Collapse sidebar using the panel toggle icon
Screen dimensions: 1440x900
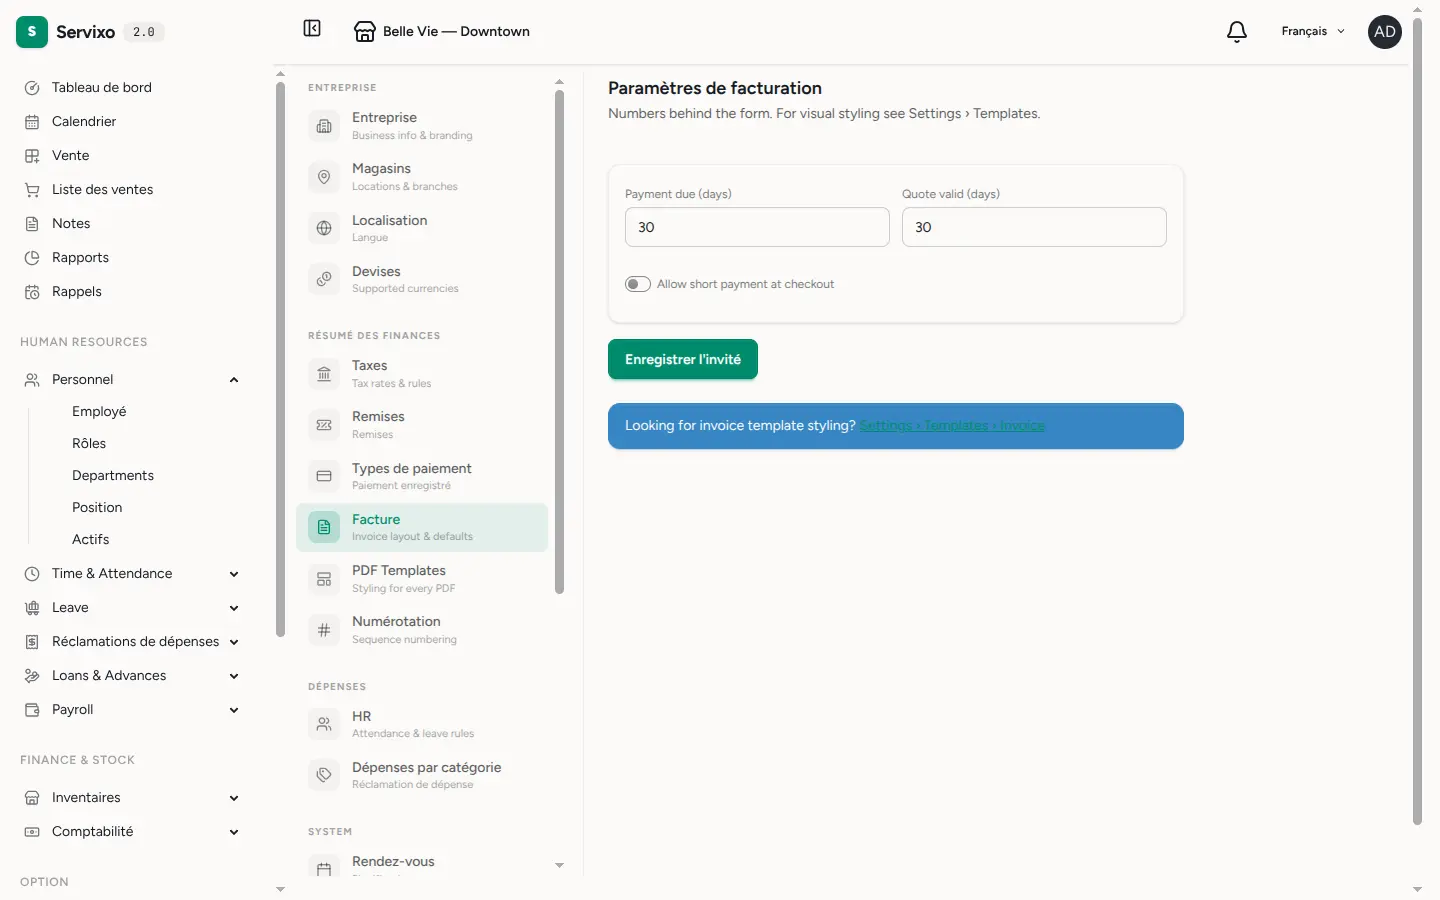tap(312, 29)
